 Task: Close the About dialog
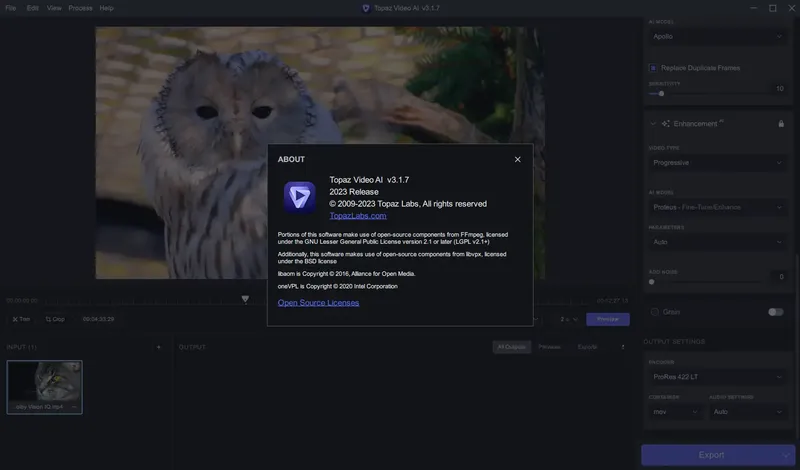coord(517,159)
